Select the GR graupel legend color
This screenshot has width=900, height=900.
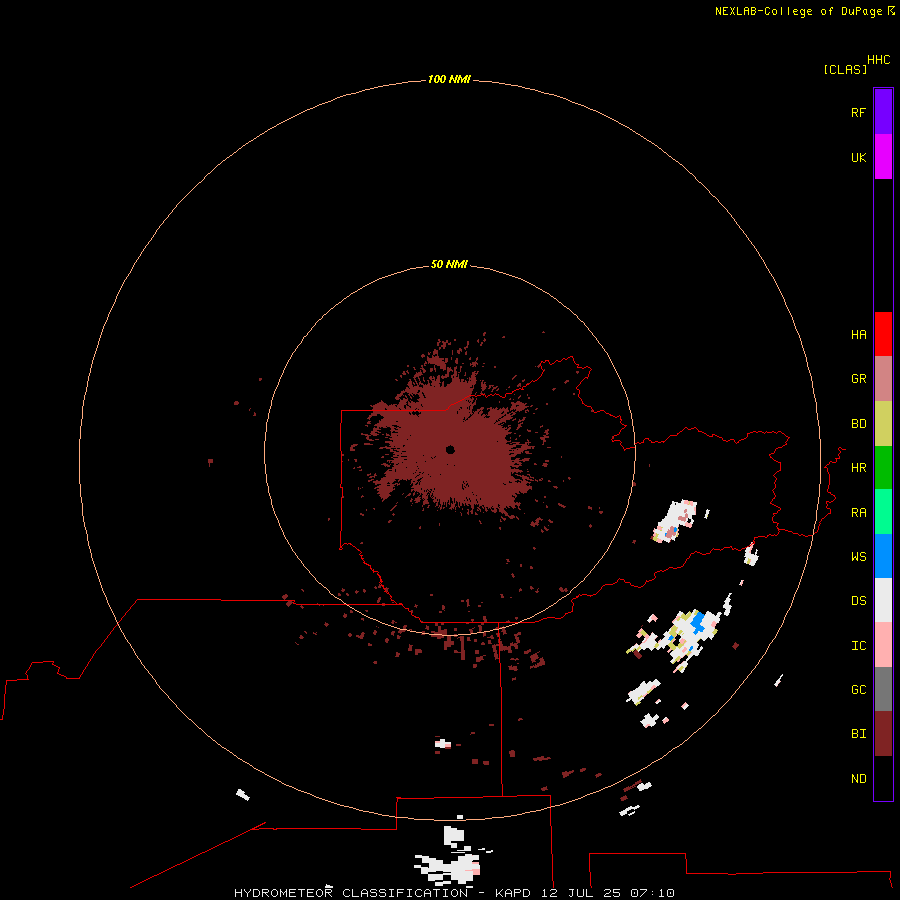coord(883,379)
